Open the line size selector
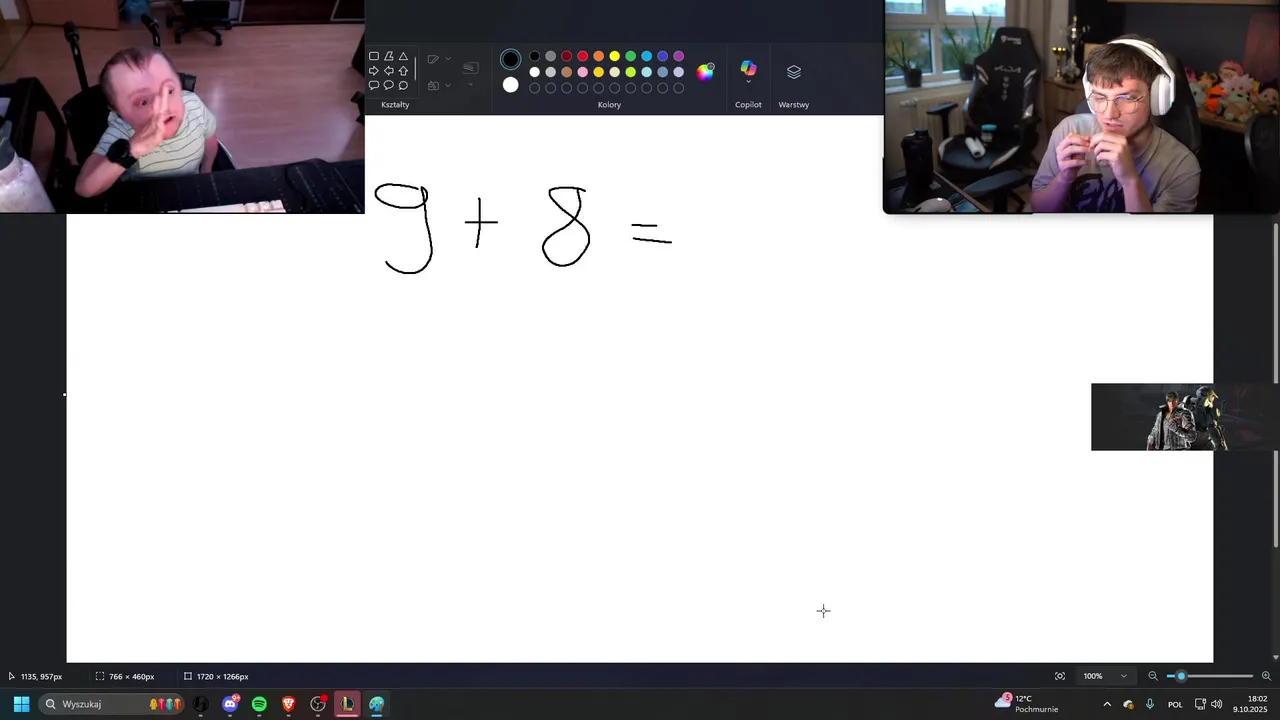The height and width of the screenshot is (720, 1280). 470,72
